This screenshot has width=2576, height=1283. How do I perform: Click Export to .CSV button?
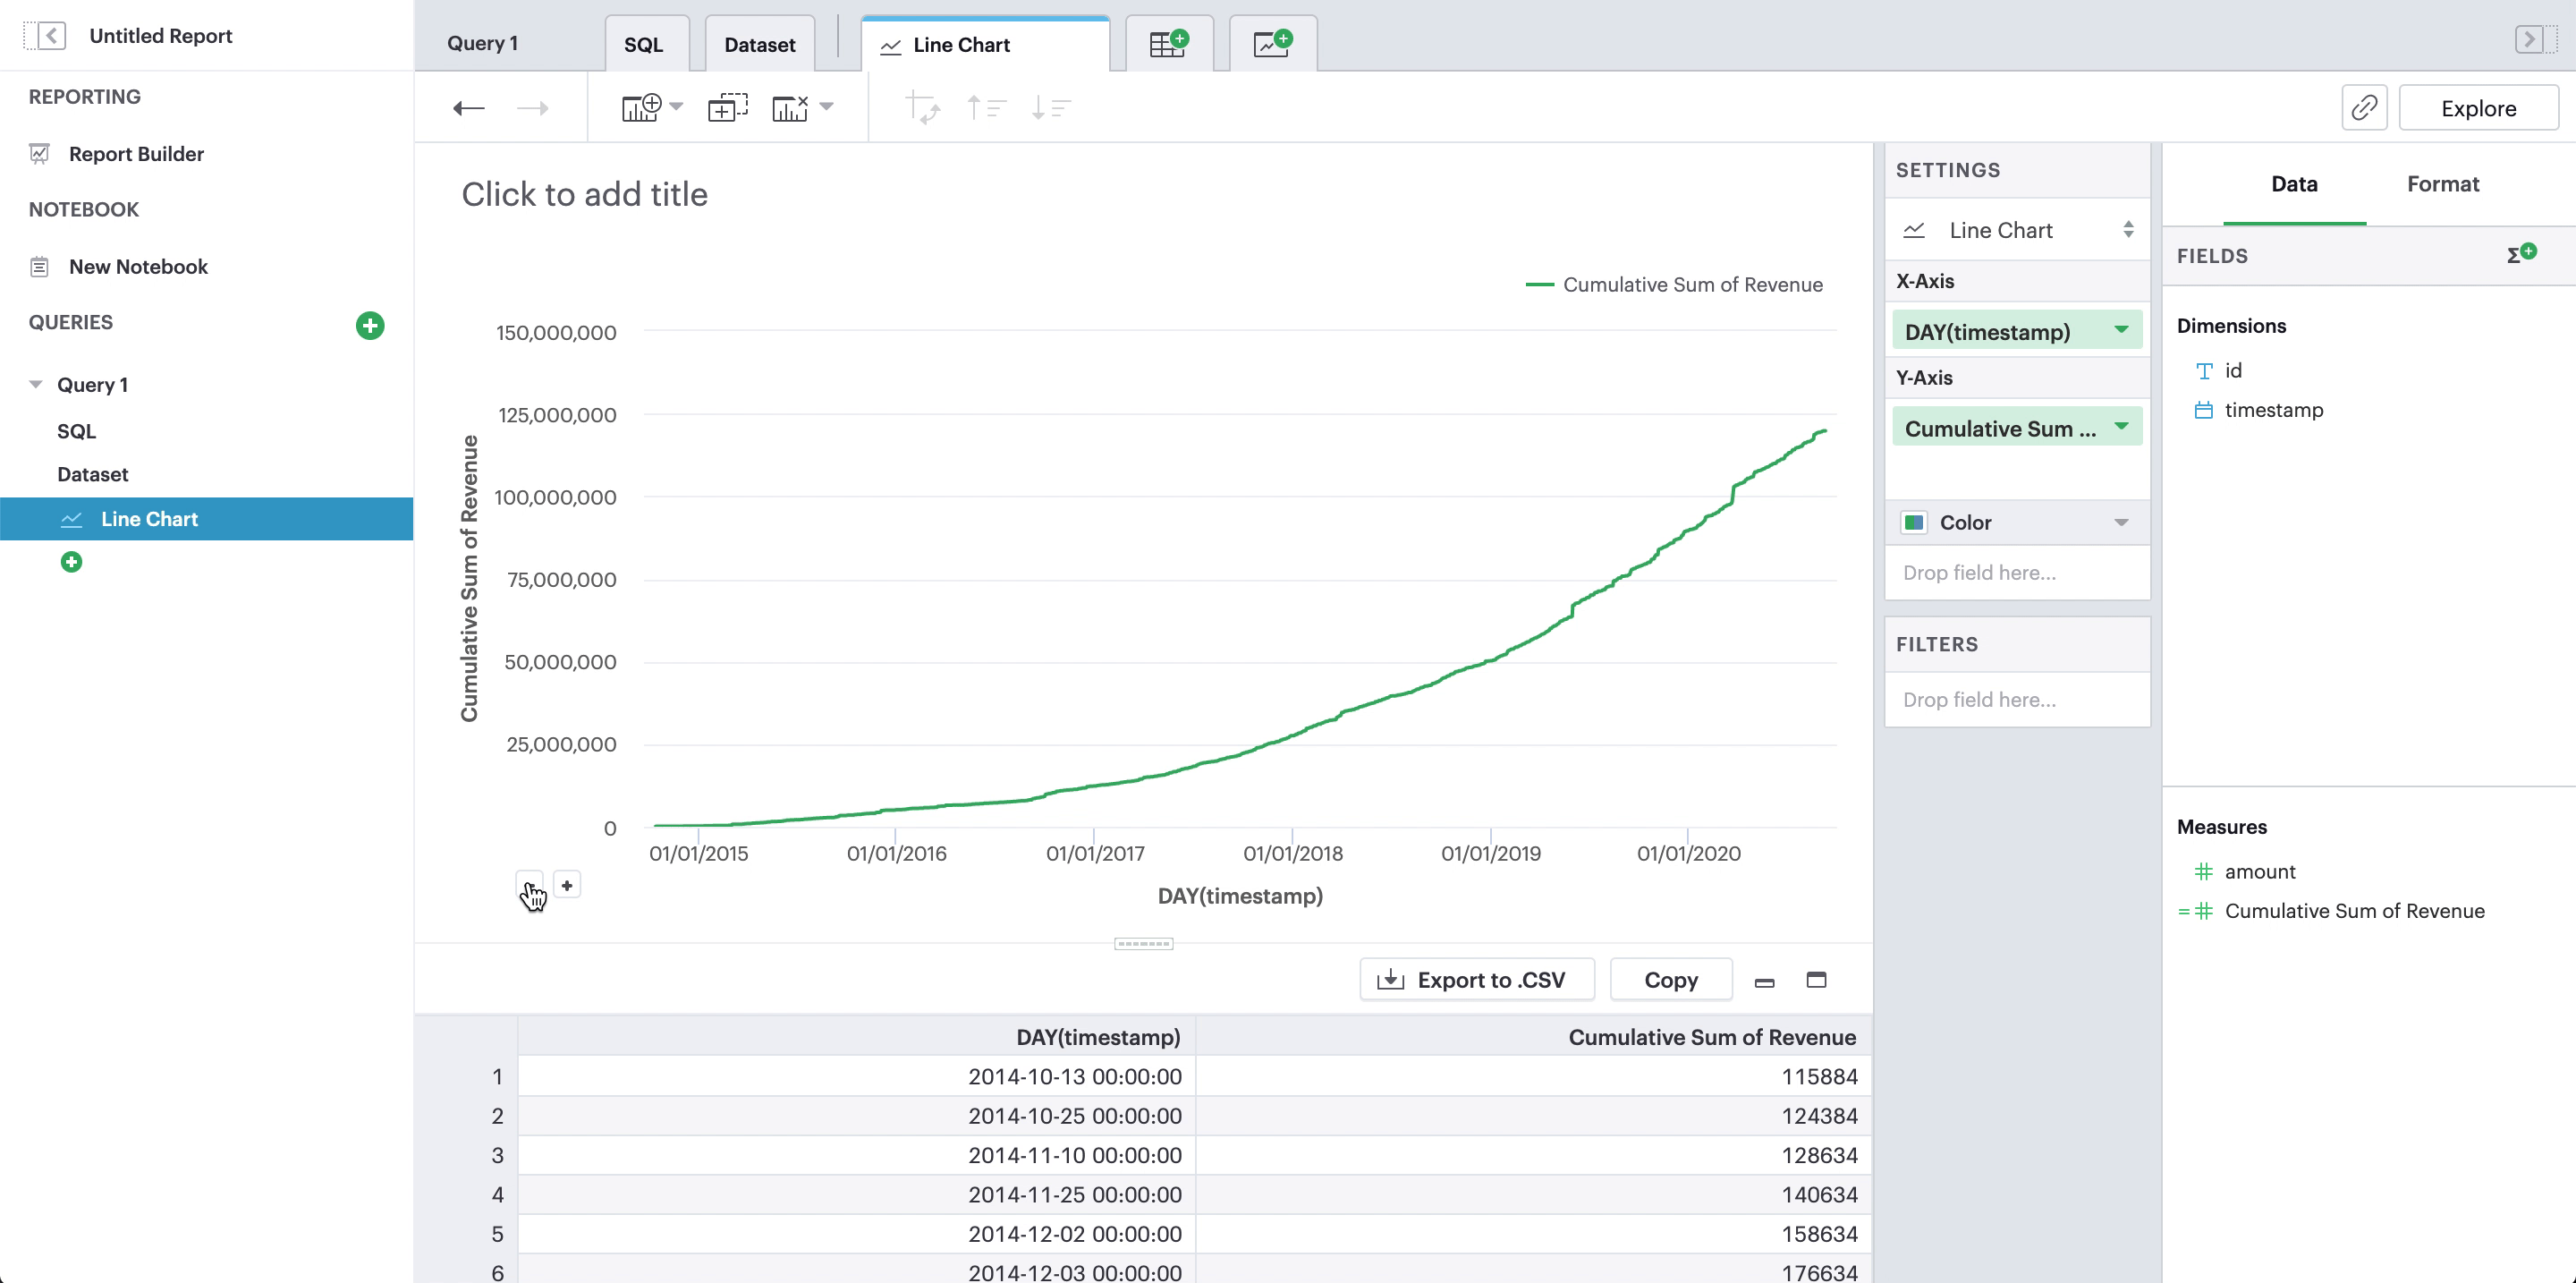(x=1476, y=980)
